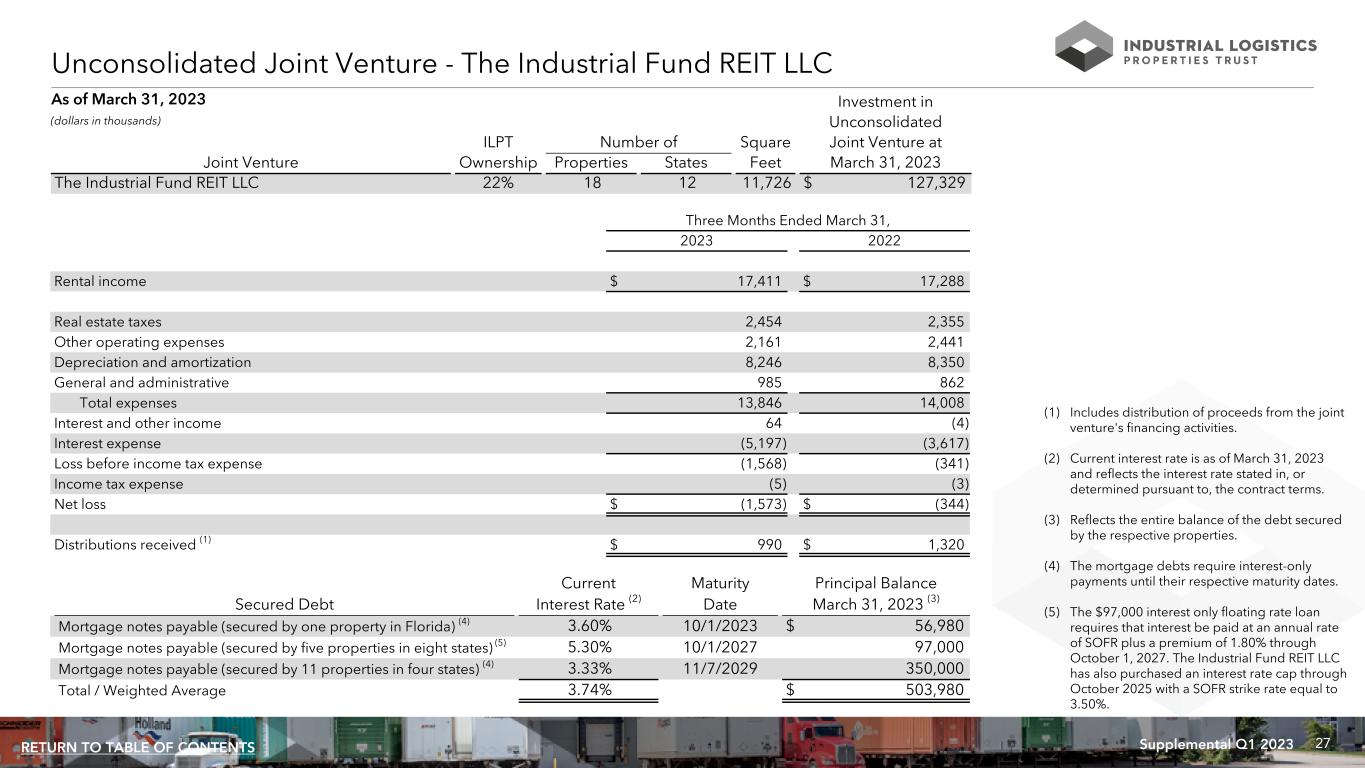Select the Net loss row label
Viewport: 1365px width, 768px height.
pyautogui.click(x=80, y=505)
